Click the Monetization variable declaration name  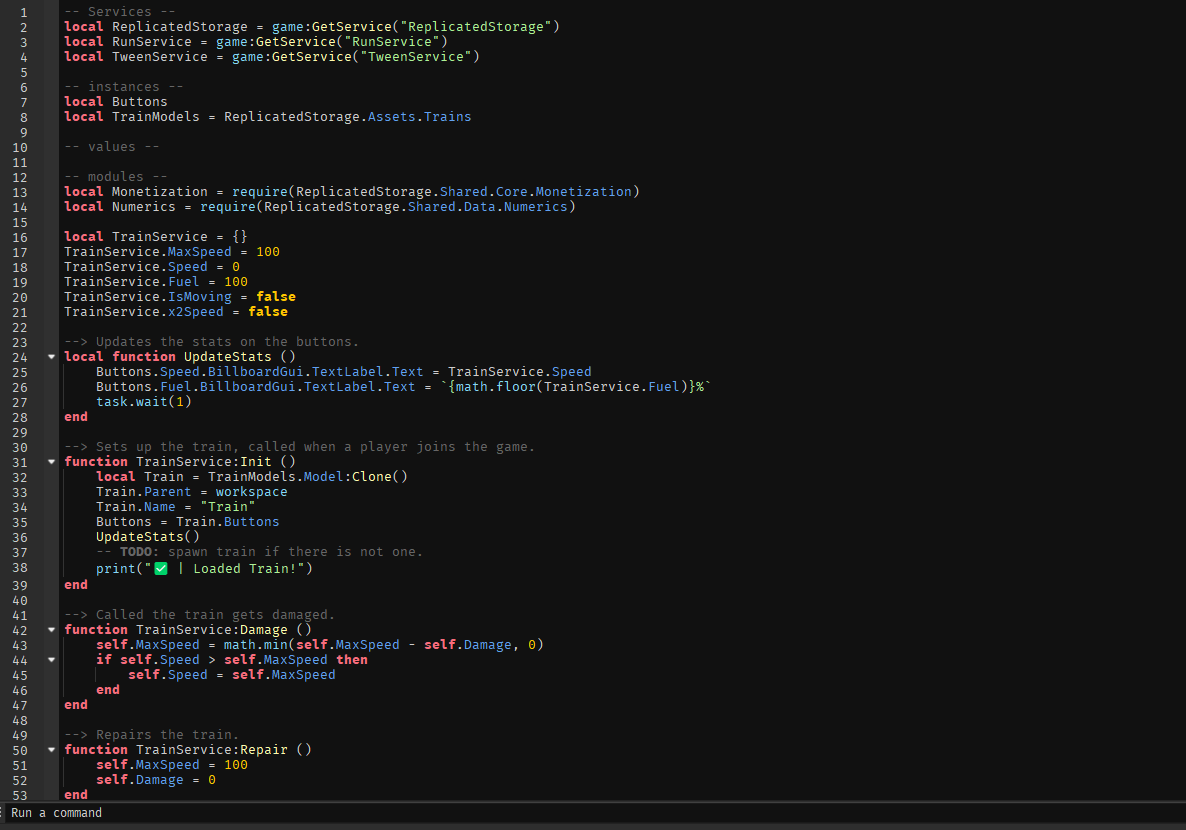[159, 192]
